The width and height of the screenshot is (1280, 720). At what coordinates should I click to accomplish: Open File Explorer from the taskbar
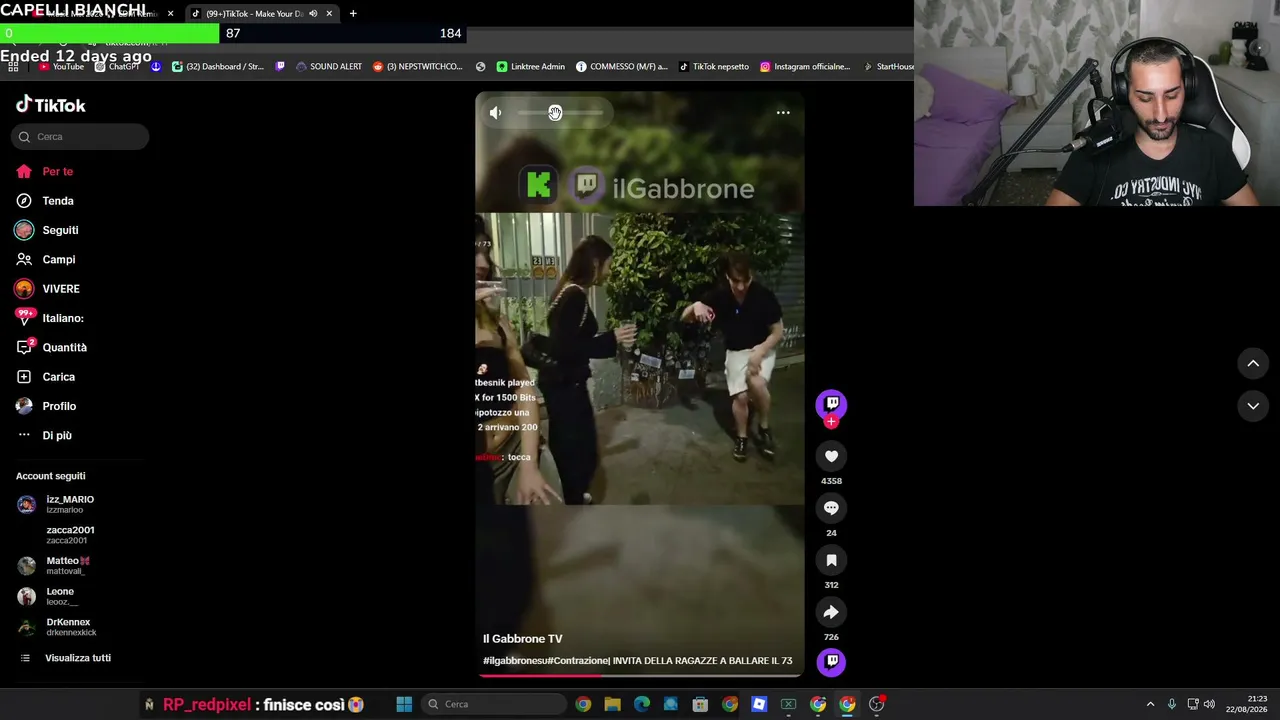coord(612,704)
